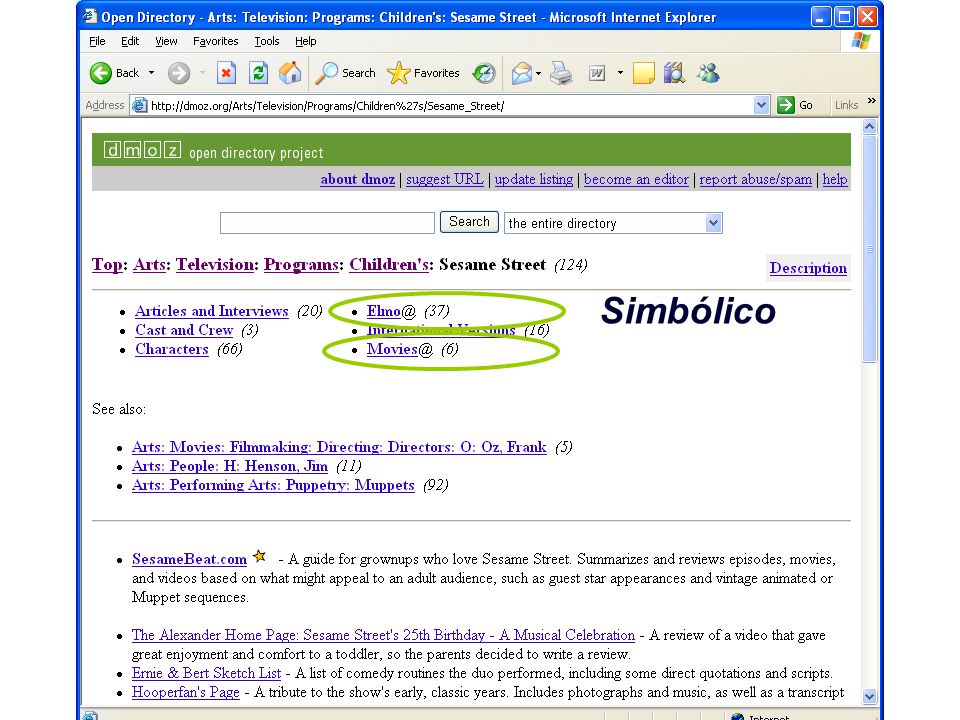Open the 'the entire directory' search scope dropdown

(713, 223)
